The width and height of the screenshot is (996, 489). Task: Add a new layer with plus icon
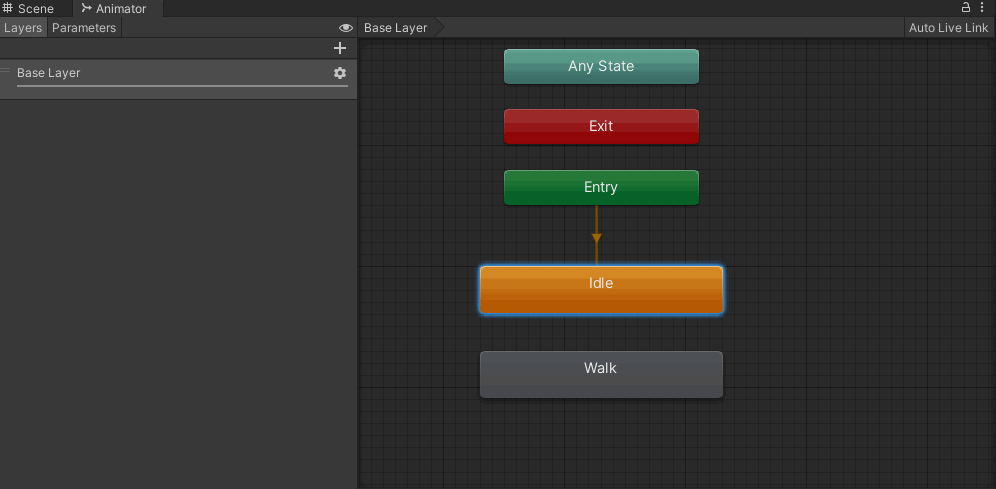coord(340,48)
